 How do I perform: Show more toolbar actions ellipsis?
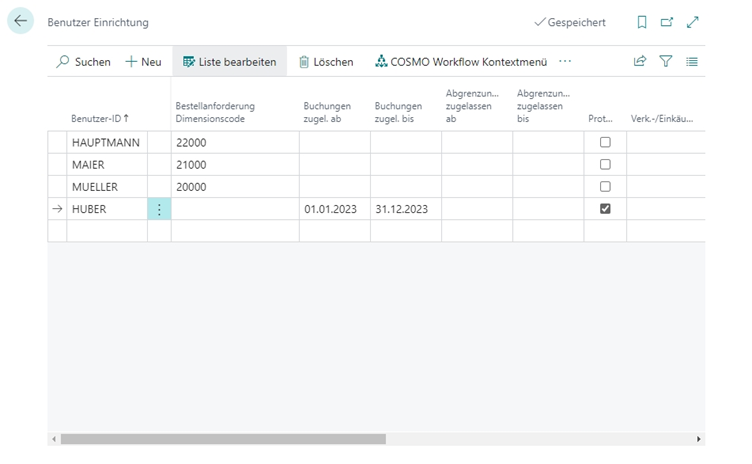coord(566,62)
